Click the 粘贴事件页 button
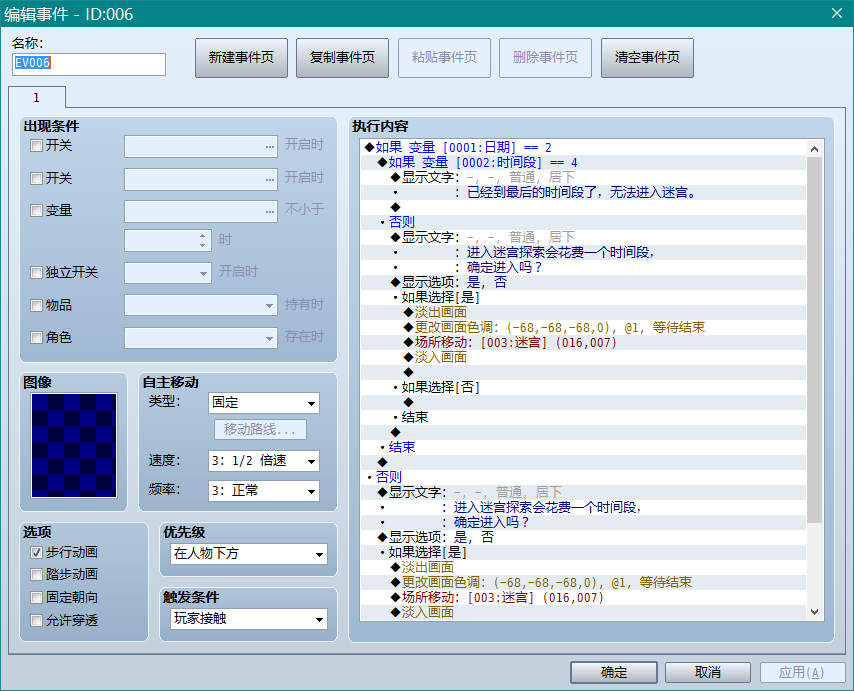 [444, 58]
